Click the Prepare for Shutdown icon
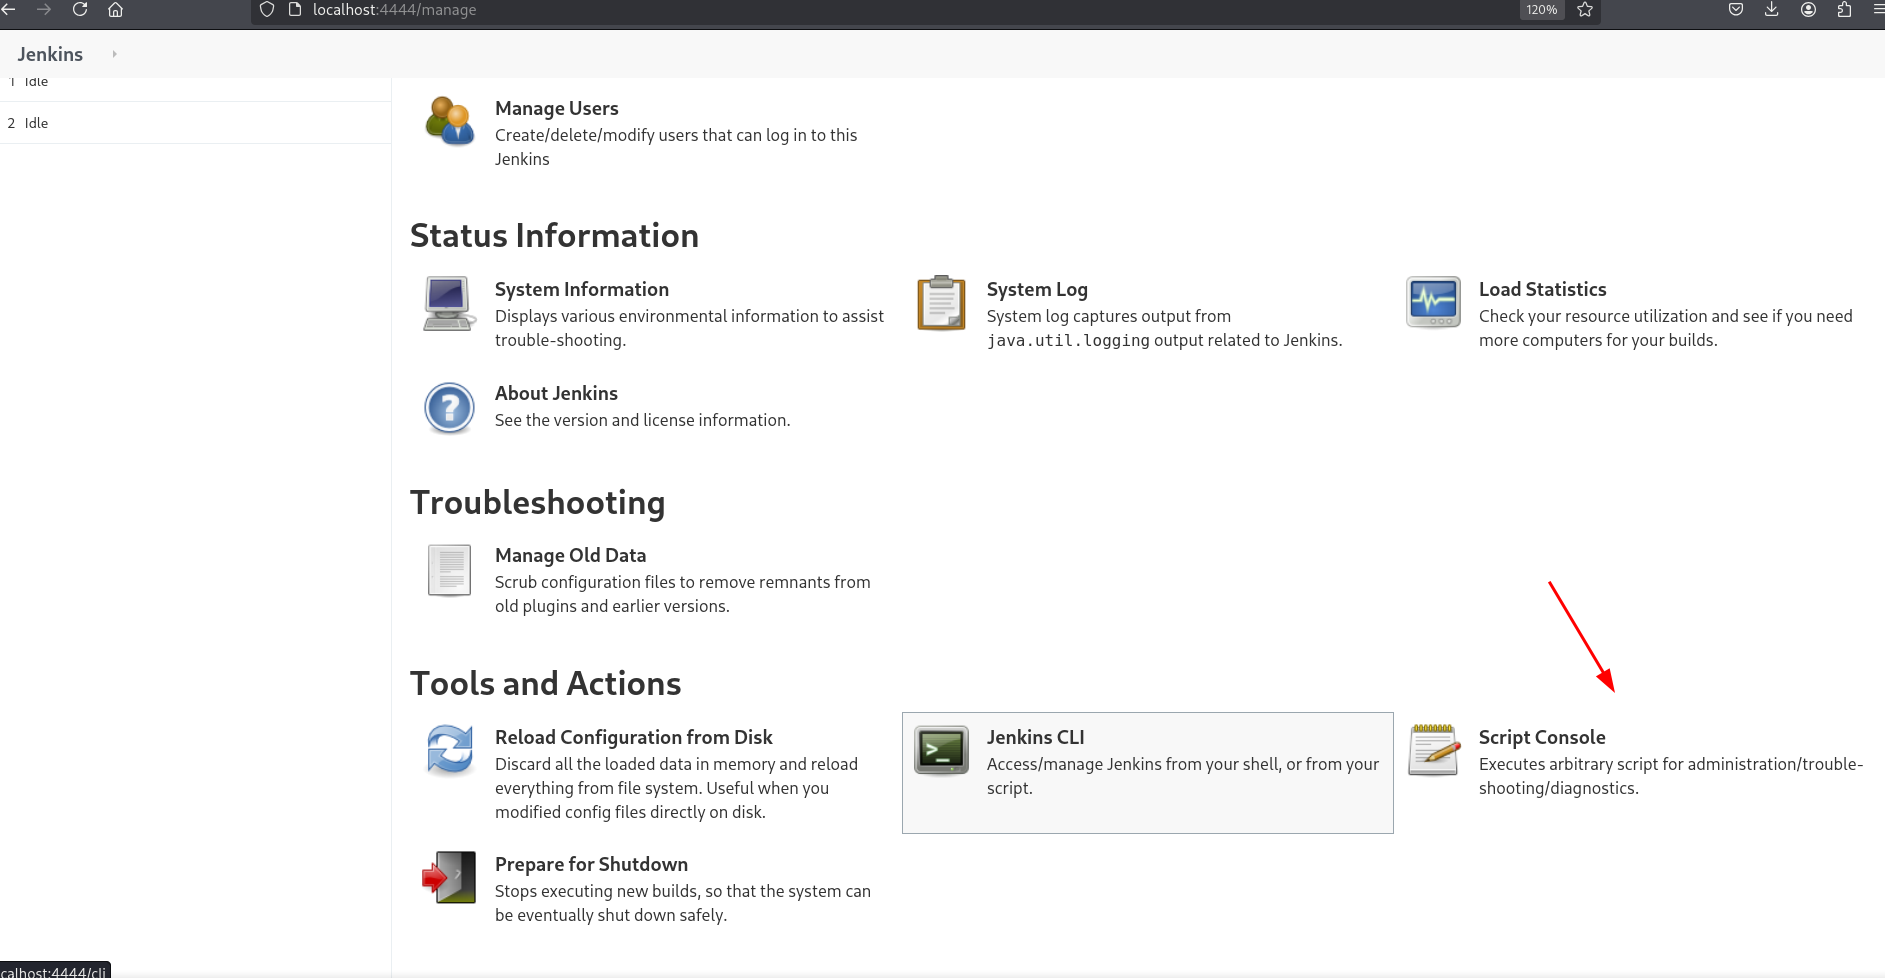This screenshot has width=1885, height=978. [x=449, y=878]
